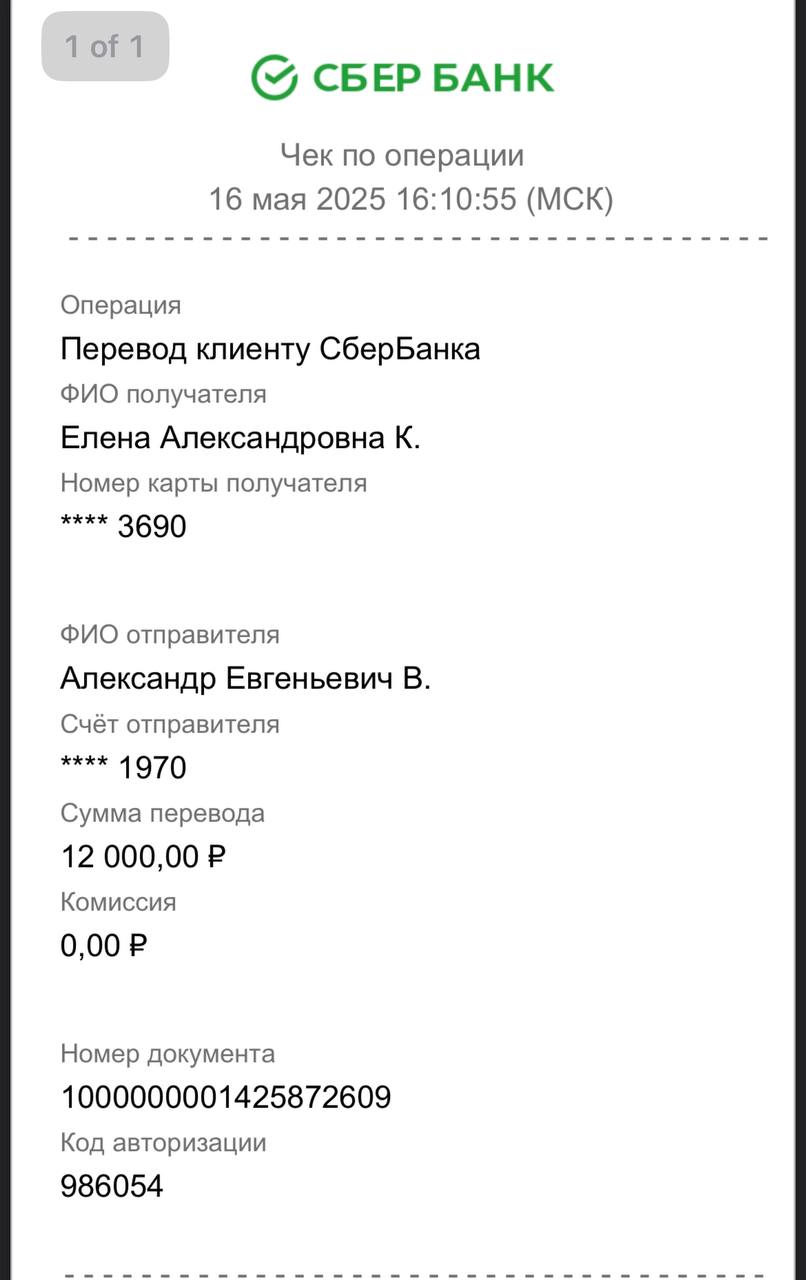Click the document number 1000000001425872609
The image size is (806, 1280).
(x=226, y=1098)
